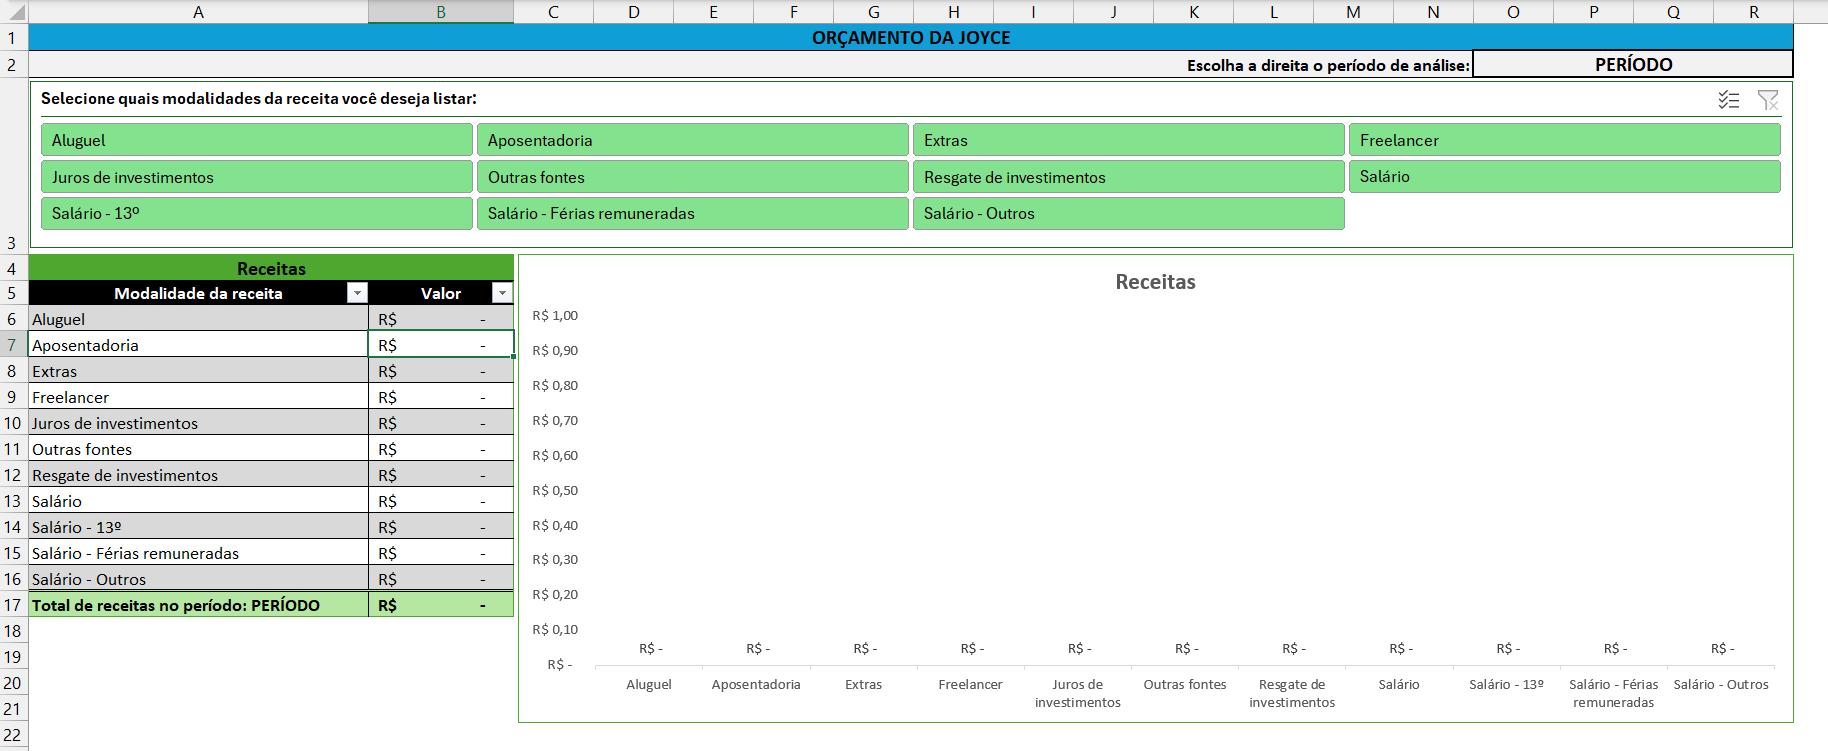Image resolution: width=1828 pixels, height=751 pixels.
Task: Select the 'Salário' table cell in row 13
Action: [198, 501]
